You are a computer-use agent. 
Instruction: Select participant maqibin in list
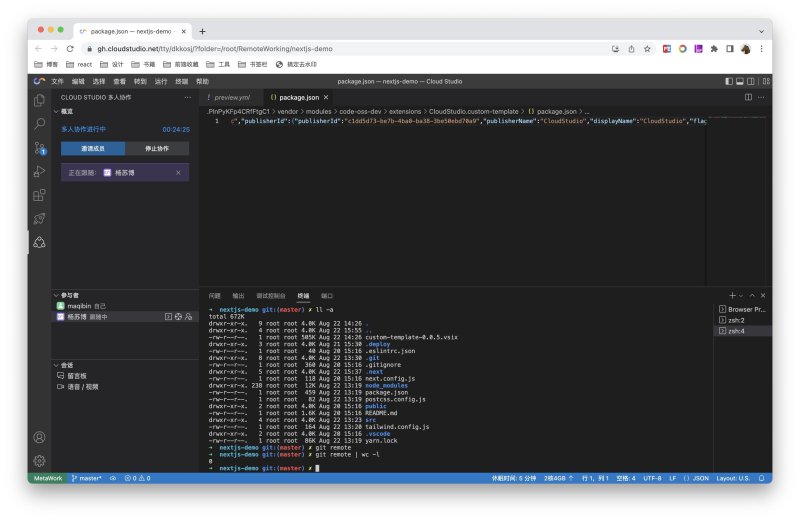(x=125, y=306)
